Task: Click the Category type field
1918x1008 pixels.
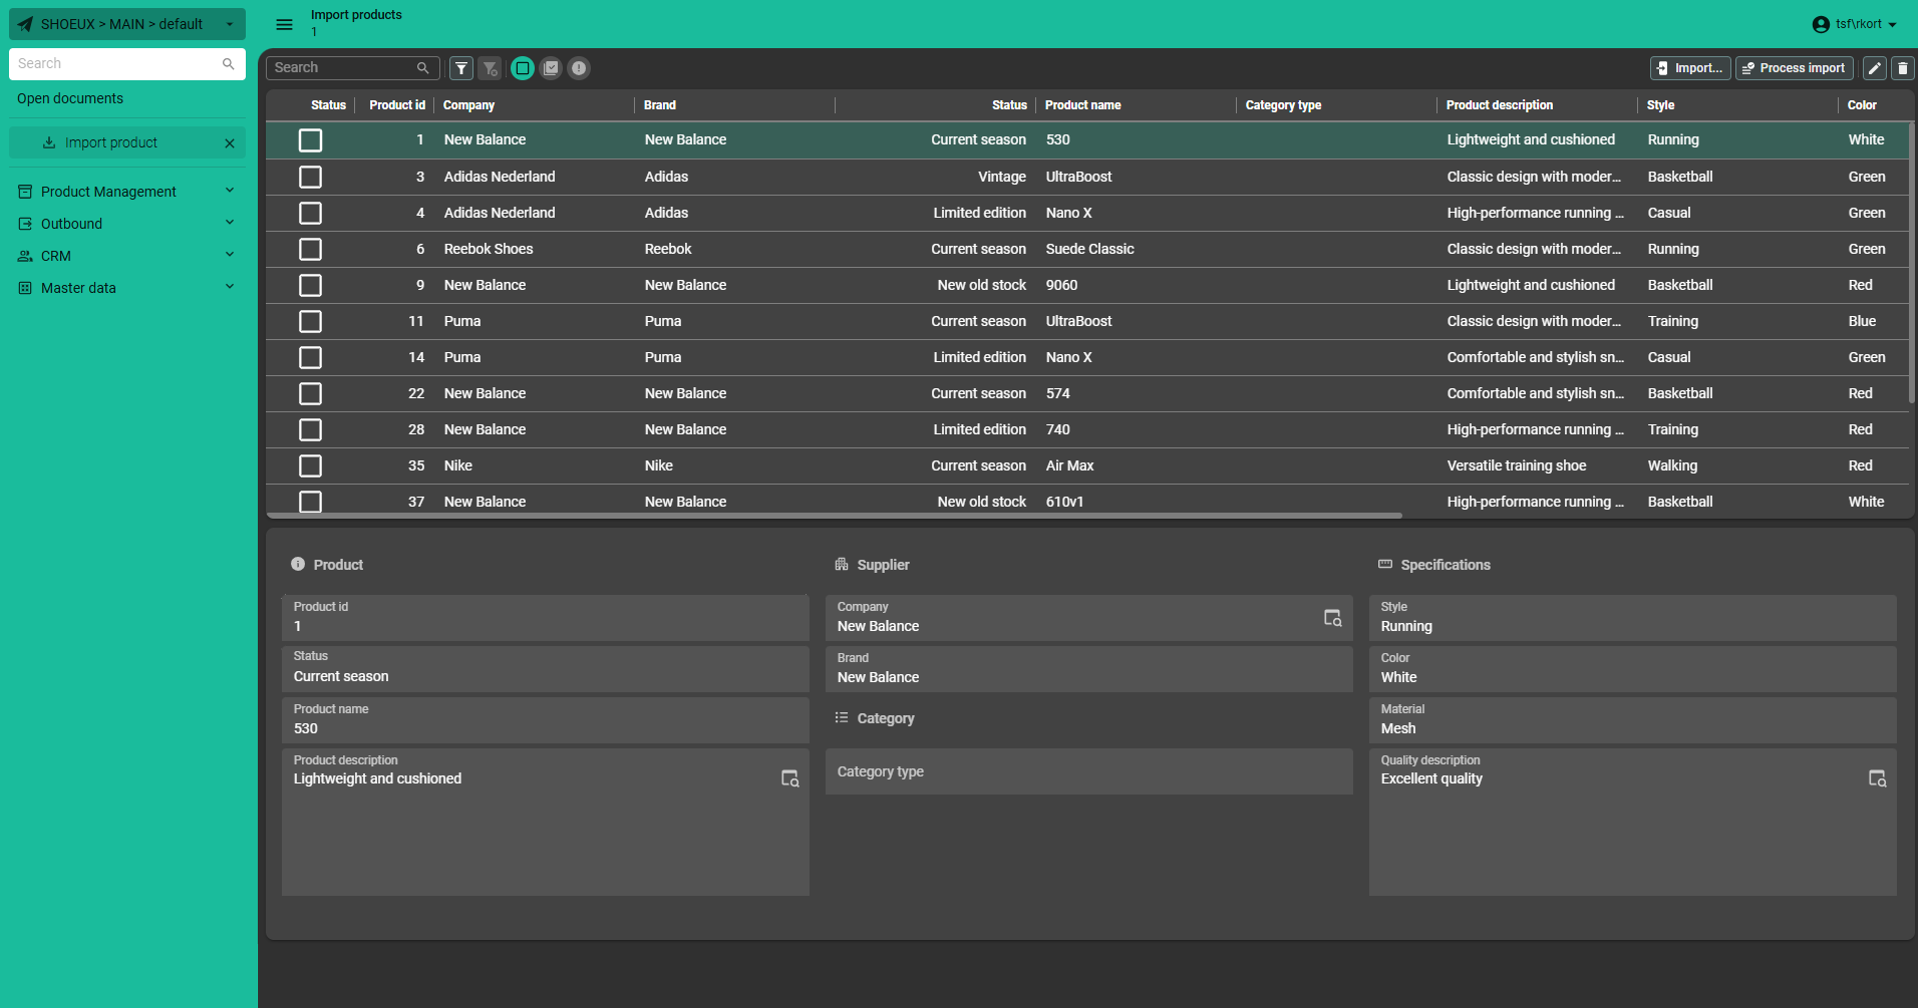Action: click(1088, 771)
